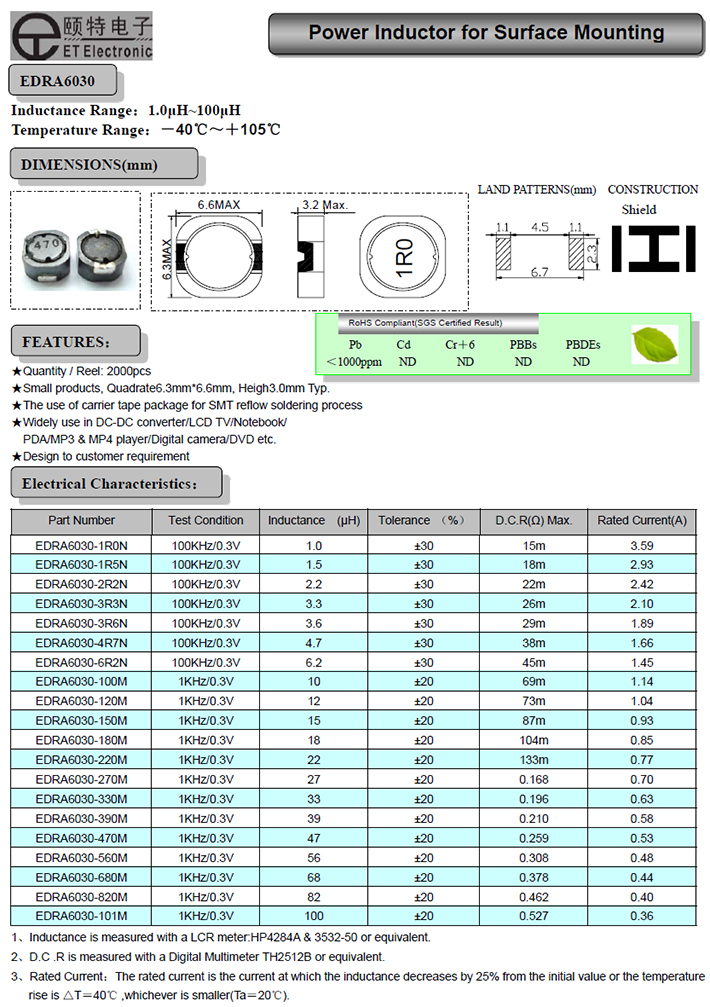This screenshot has height=1007, width=710.
Task: Click the 6.6MAX top view dimension drawing
Action: 219,254
